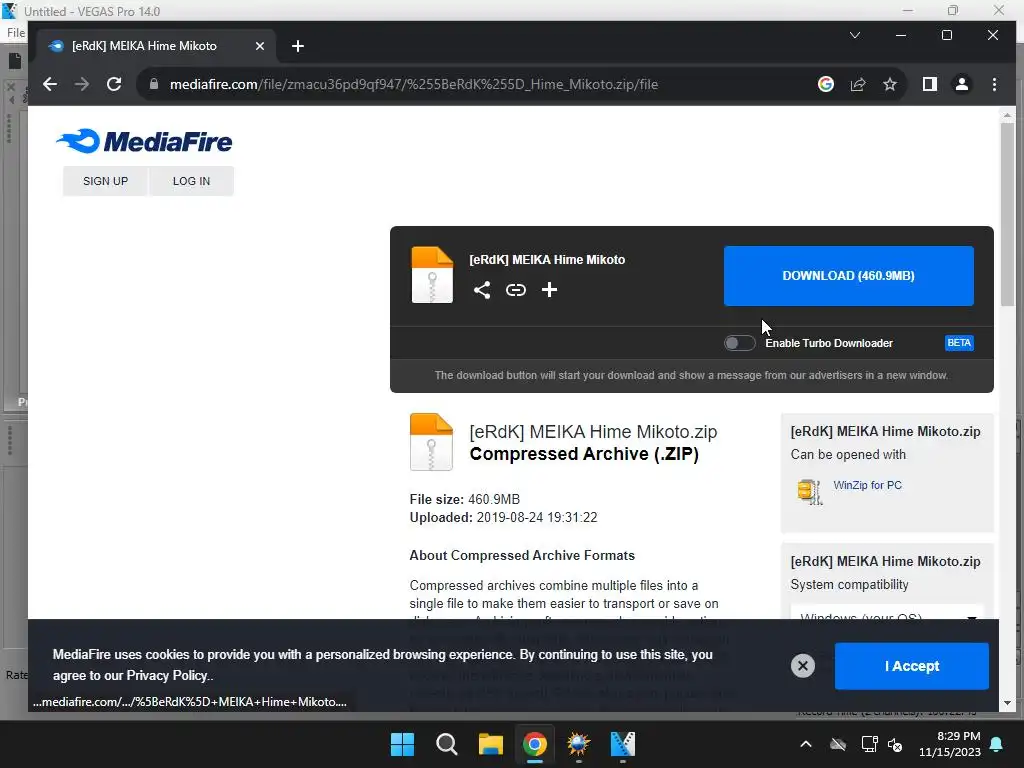1024x768 pixels.
Task: Click the ZIP file icon in download box
Action: [x=432, y=275]
